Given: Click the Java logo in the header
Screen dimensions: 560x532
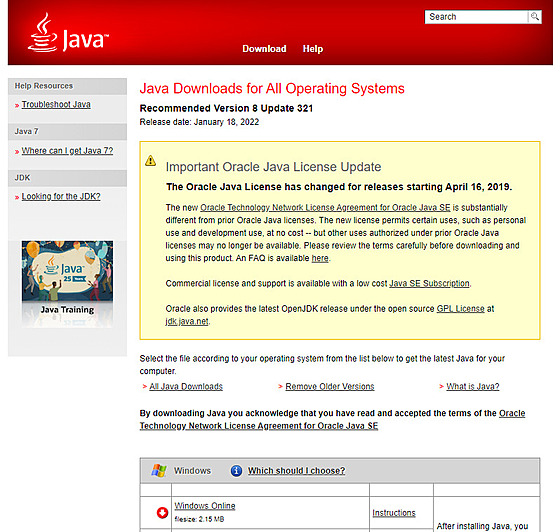Looking at the screenshot, I should (68, 32).
